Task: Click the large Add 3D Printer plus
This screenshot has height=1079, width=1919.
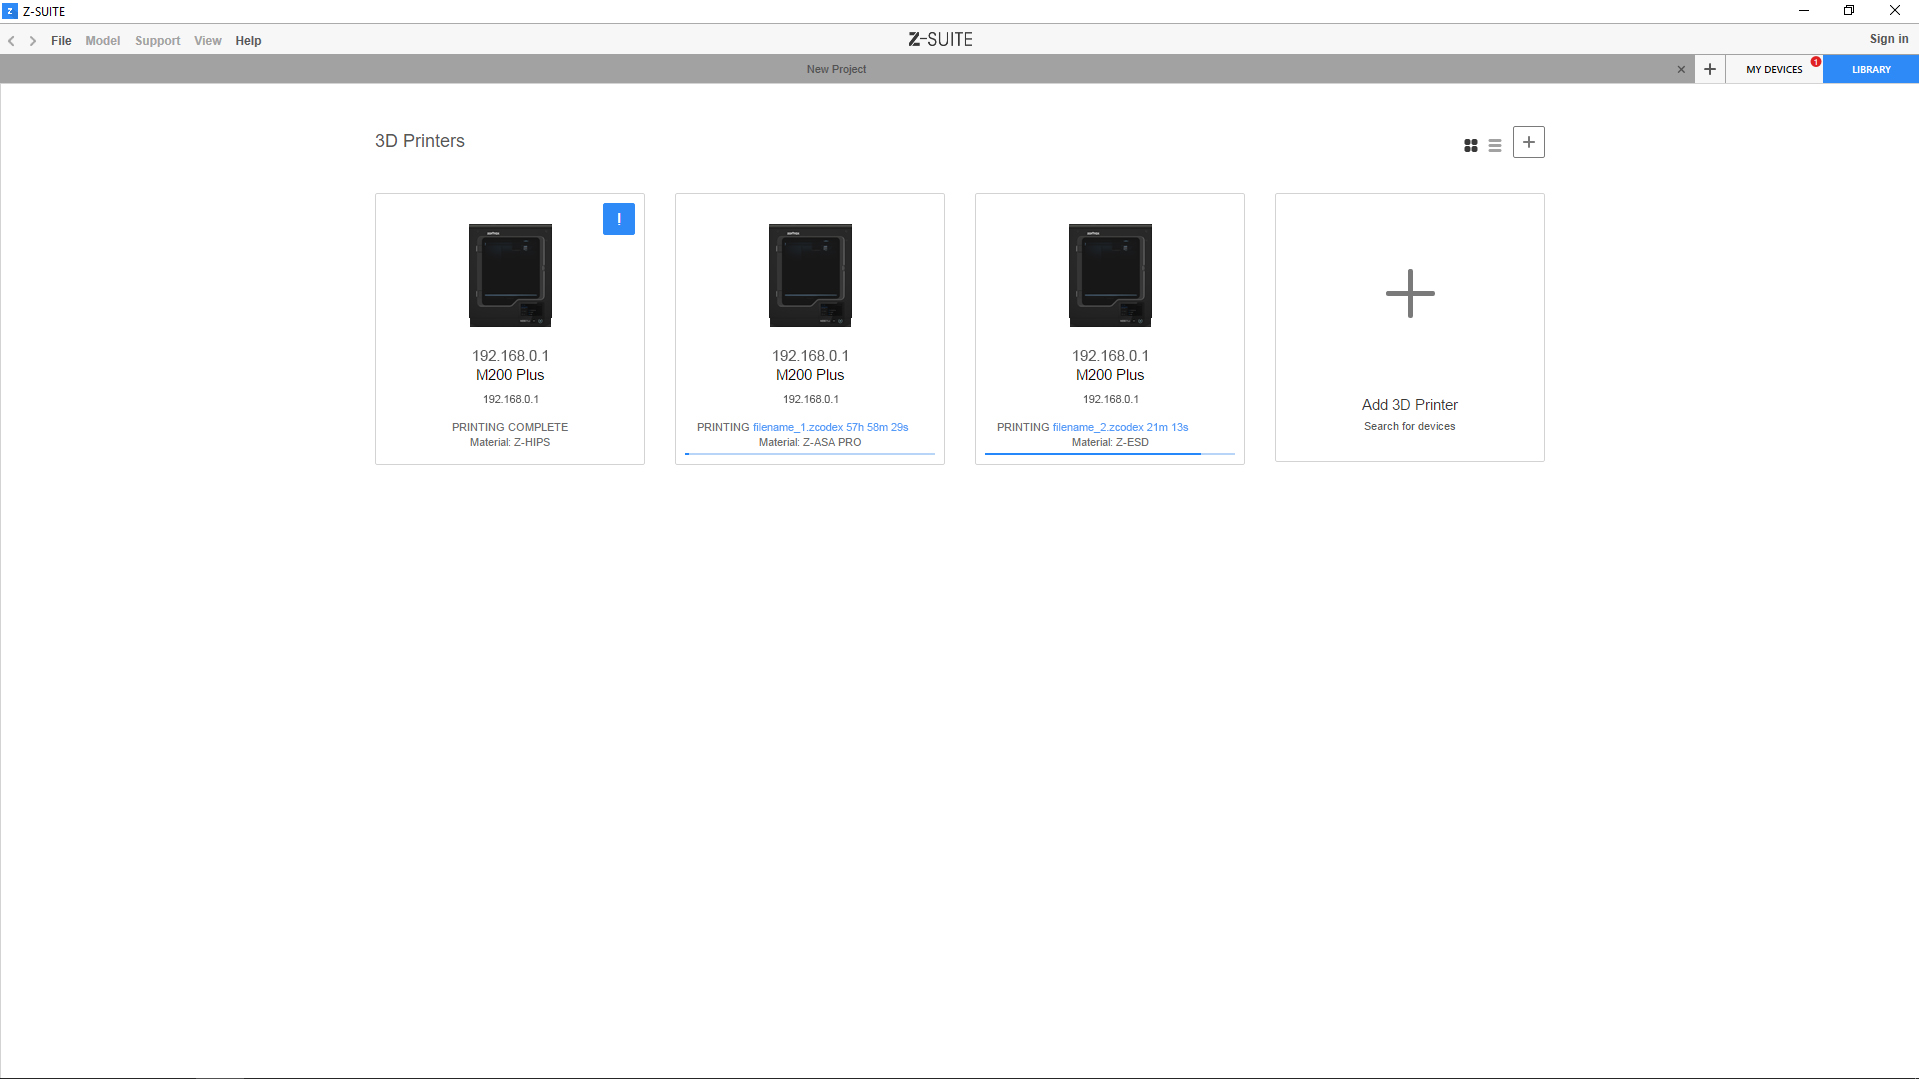Action: (1409, 294)
